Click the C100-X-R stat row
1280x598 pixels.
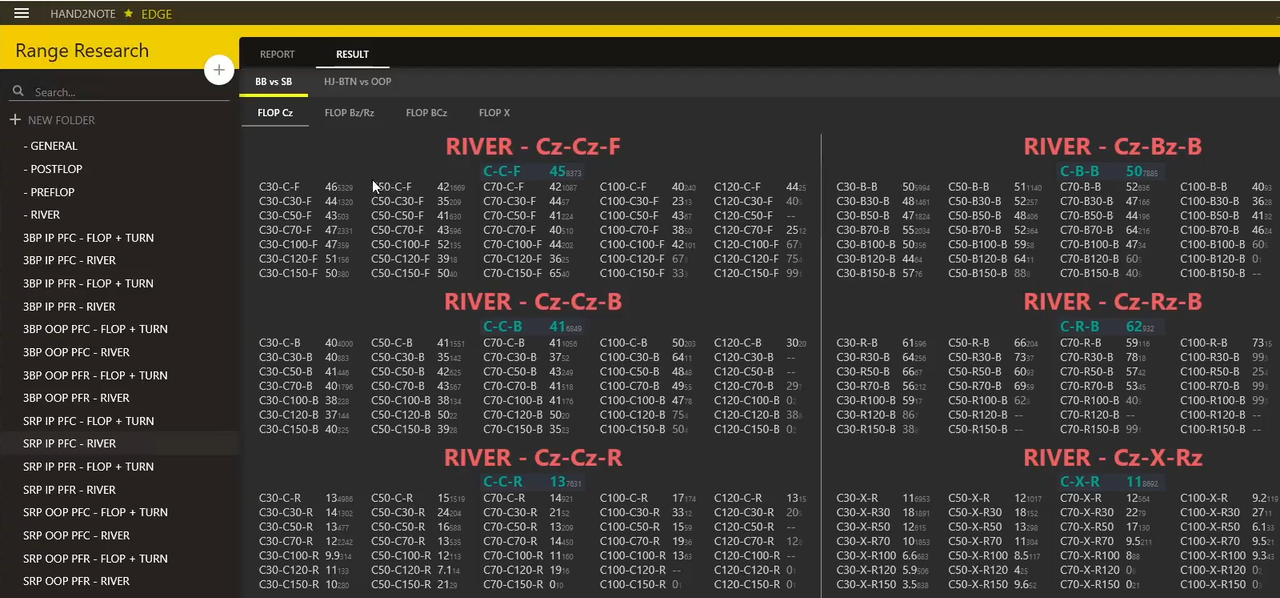(x=1228, y=498)
